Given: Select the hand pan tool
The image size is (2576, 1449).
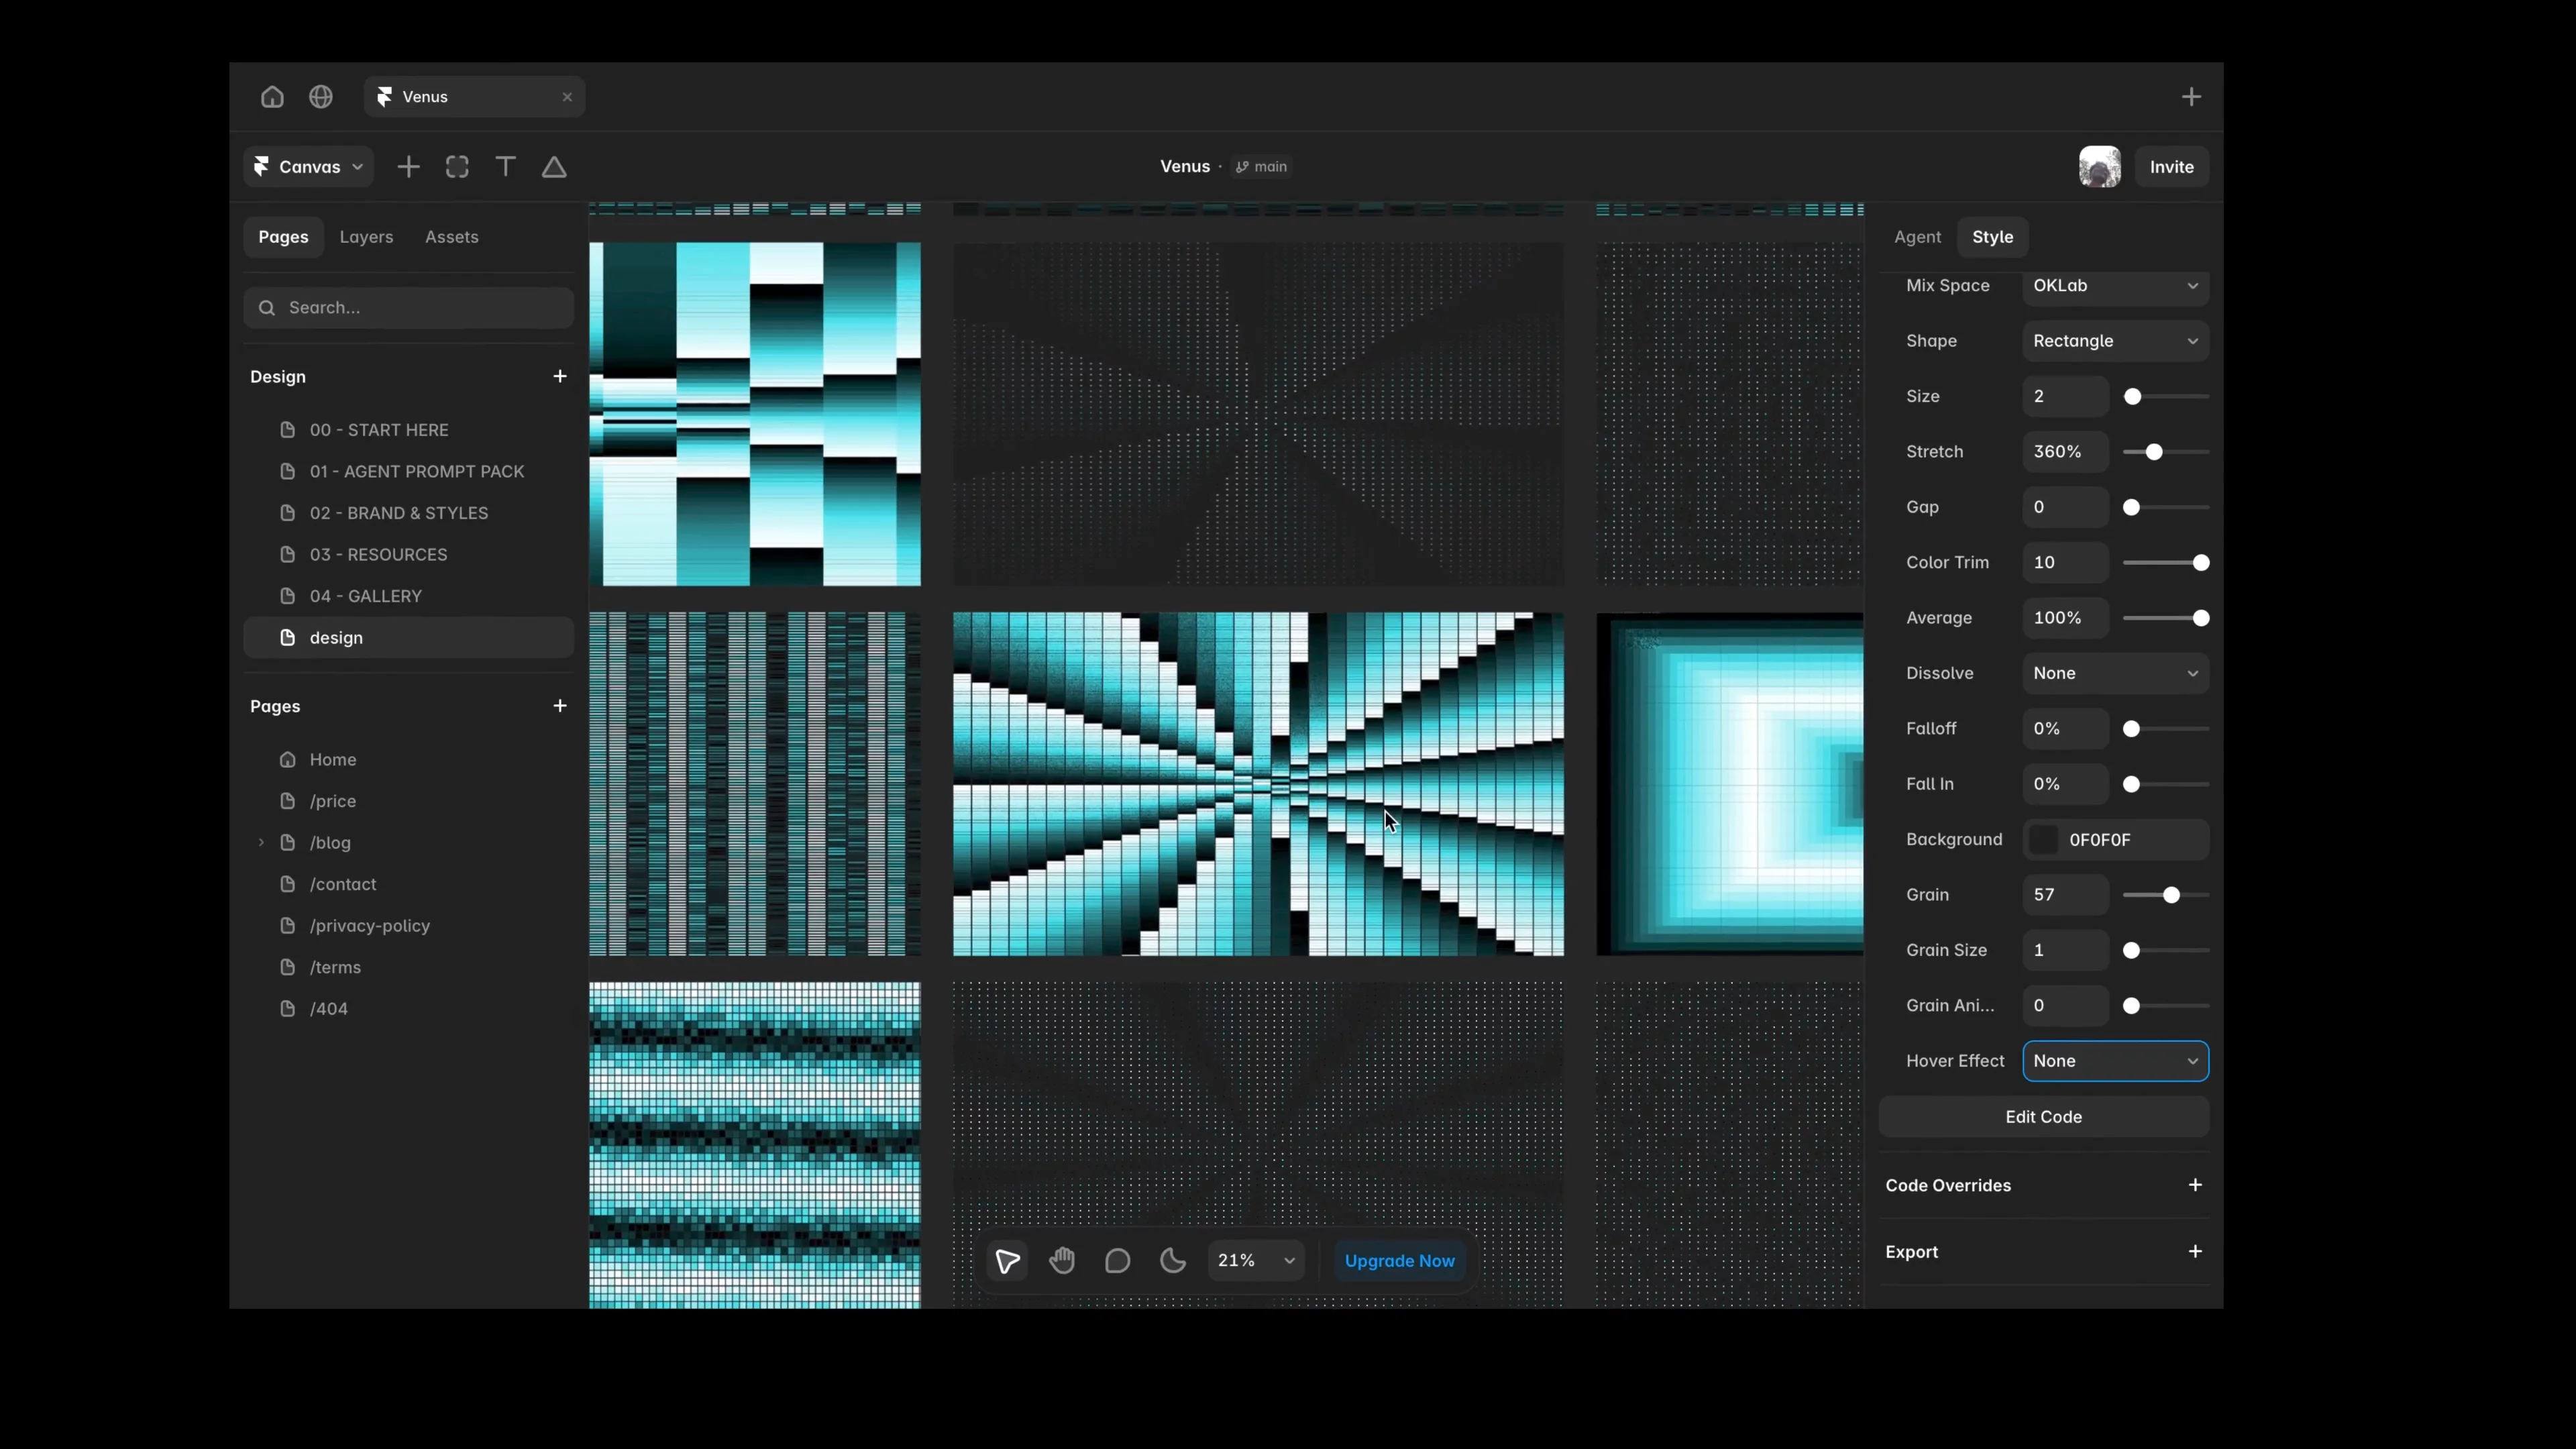Looking at the screenshot, I should click(x=1062, y=1261).
